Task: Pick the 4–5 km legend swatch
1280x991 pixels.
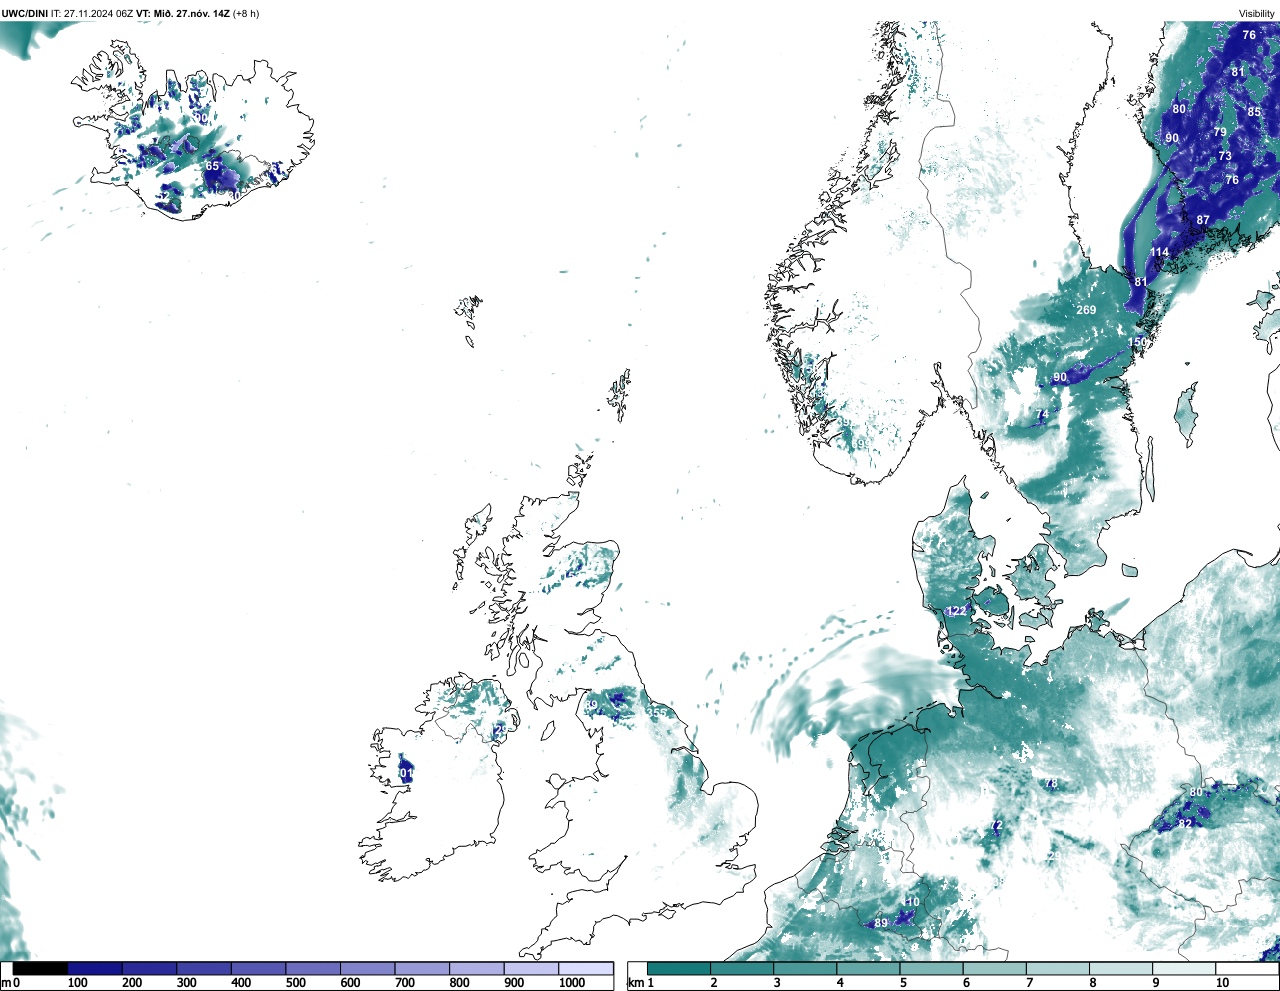Action: [868, 968]
